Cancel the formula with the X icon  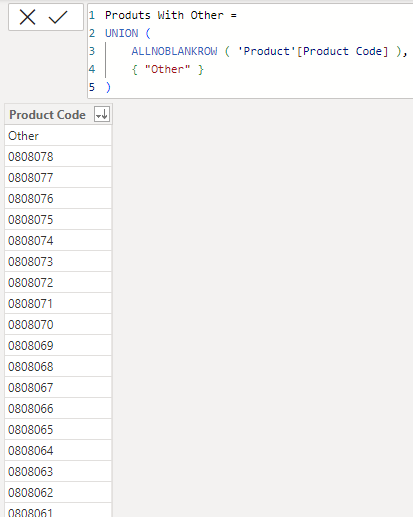27,17
